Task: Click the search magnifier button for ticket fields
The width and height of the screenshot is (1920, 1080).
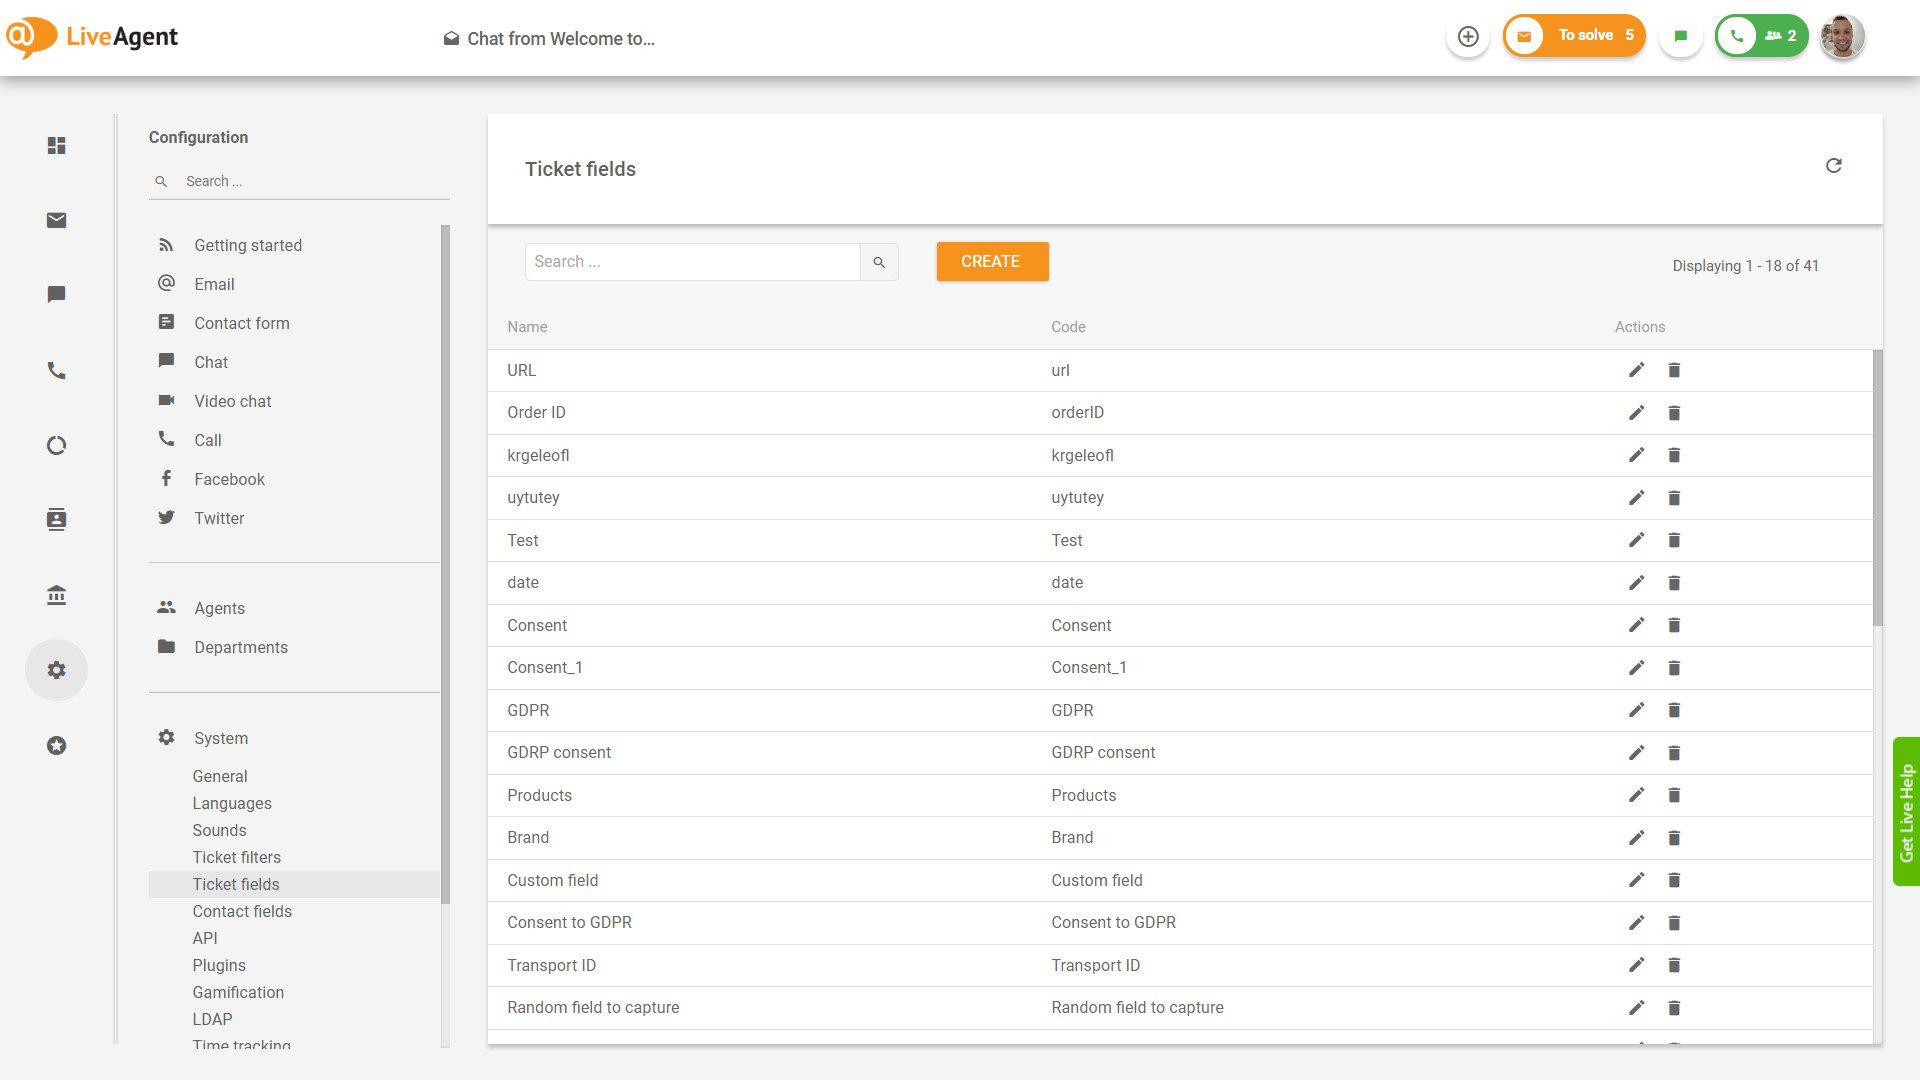Action: 879,262
